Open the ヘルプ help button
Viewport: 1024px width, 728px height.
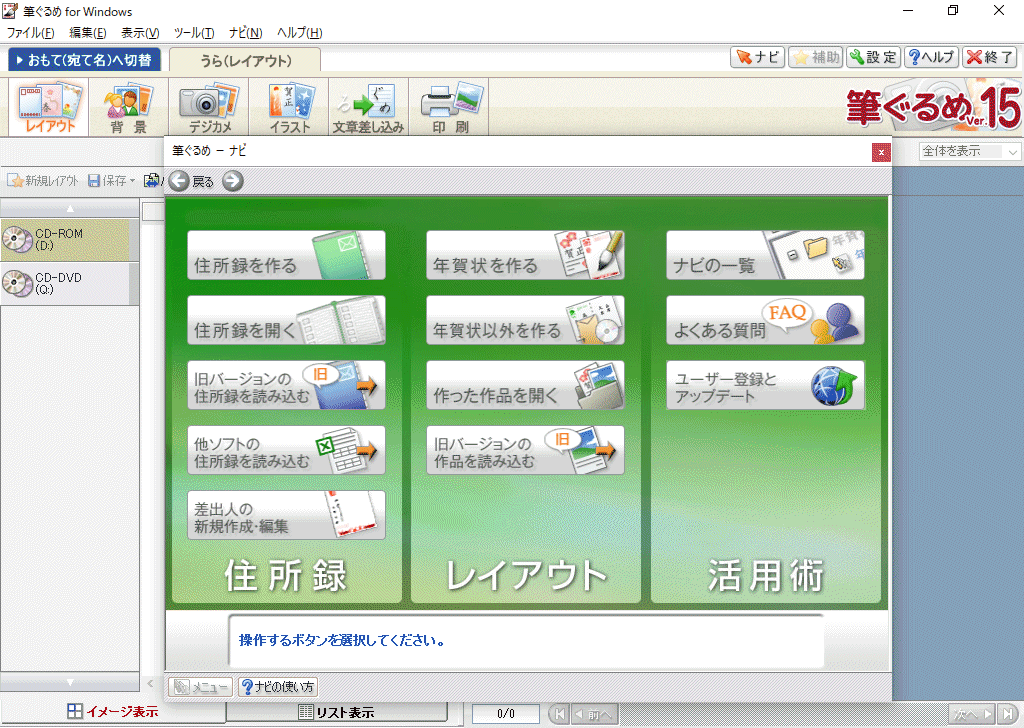[x=932, y=57]
